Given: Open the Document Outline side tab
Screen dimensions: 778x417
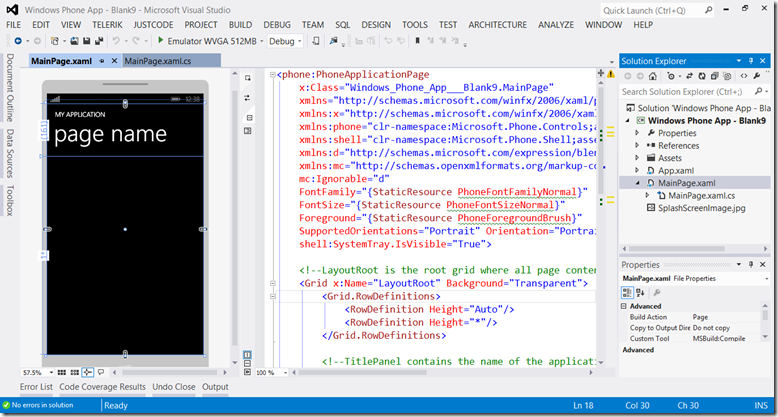Looking at the screenshot, I should coord(9,88).
